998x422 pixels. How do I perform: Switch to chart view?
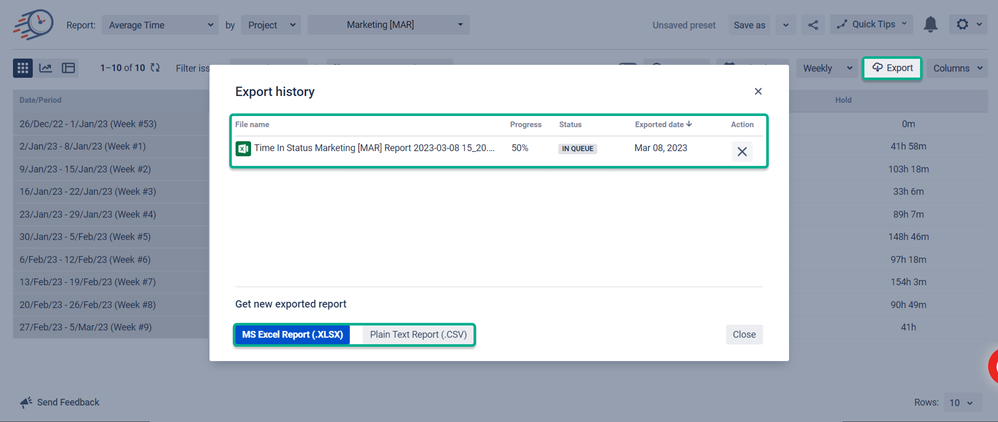click(x=45, y=68)
